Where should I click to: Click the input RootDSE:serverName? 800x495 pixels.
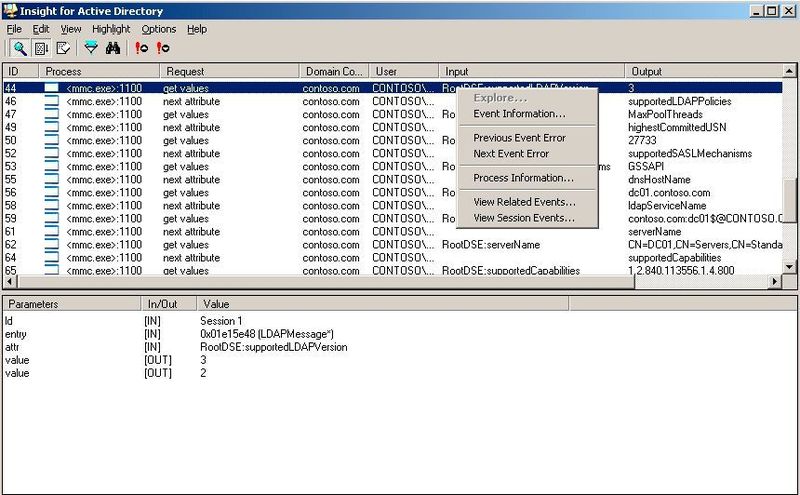(491, 245)
